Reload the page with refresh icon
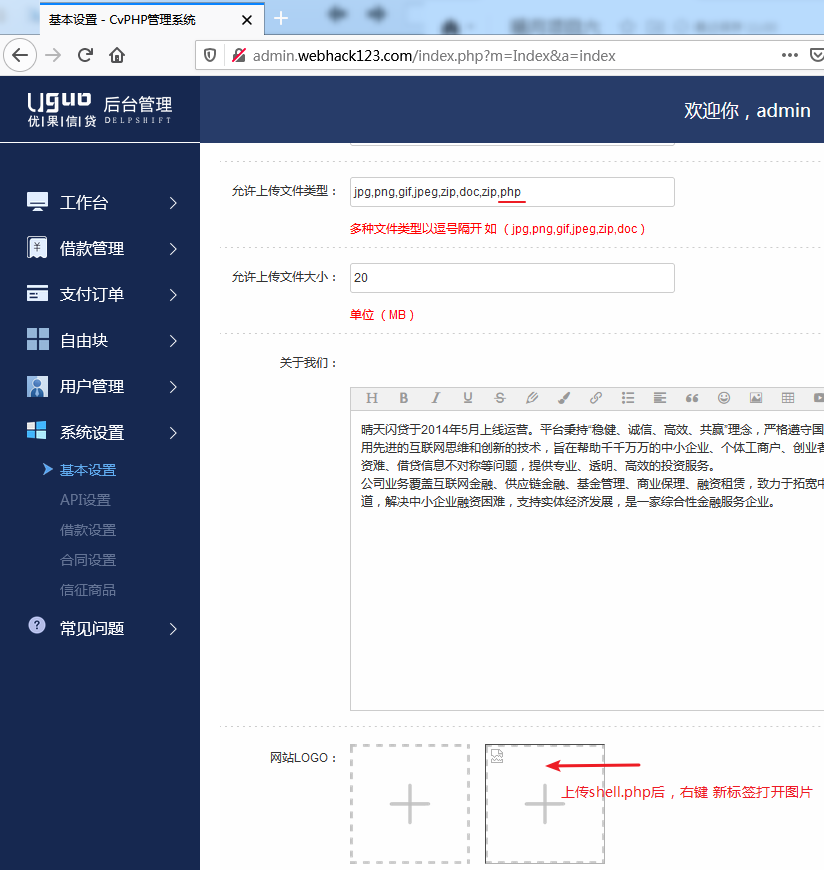This screenshot has height=870, width=824. [85, 55]
